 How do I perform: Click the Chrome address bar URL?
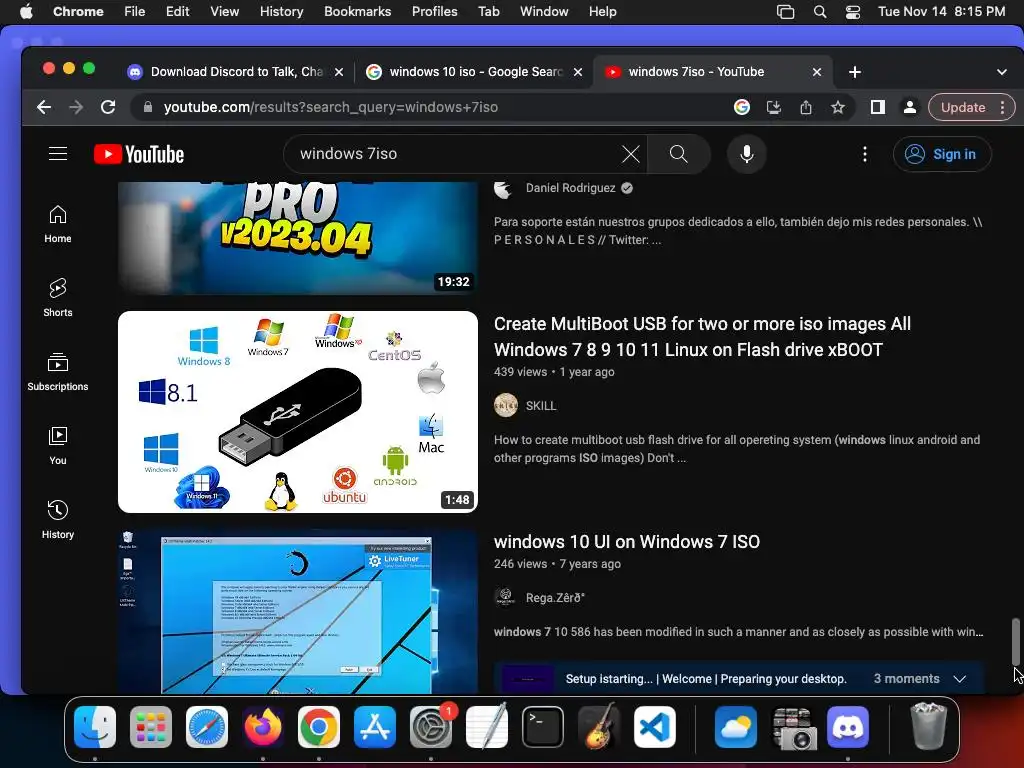[x=330, y=107]
